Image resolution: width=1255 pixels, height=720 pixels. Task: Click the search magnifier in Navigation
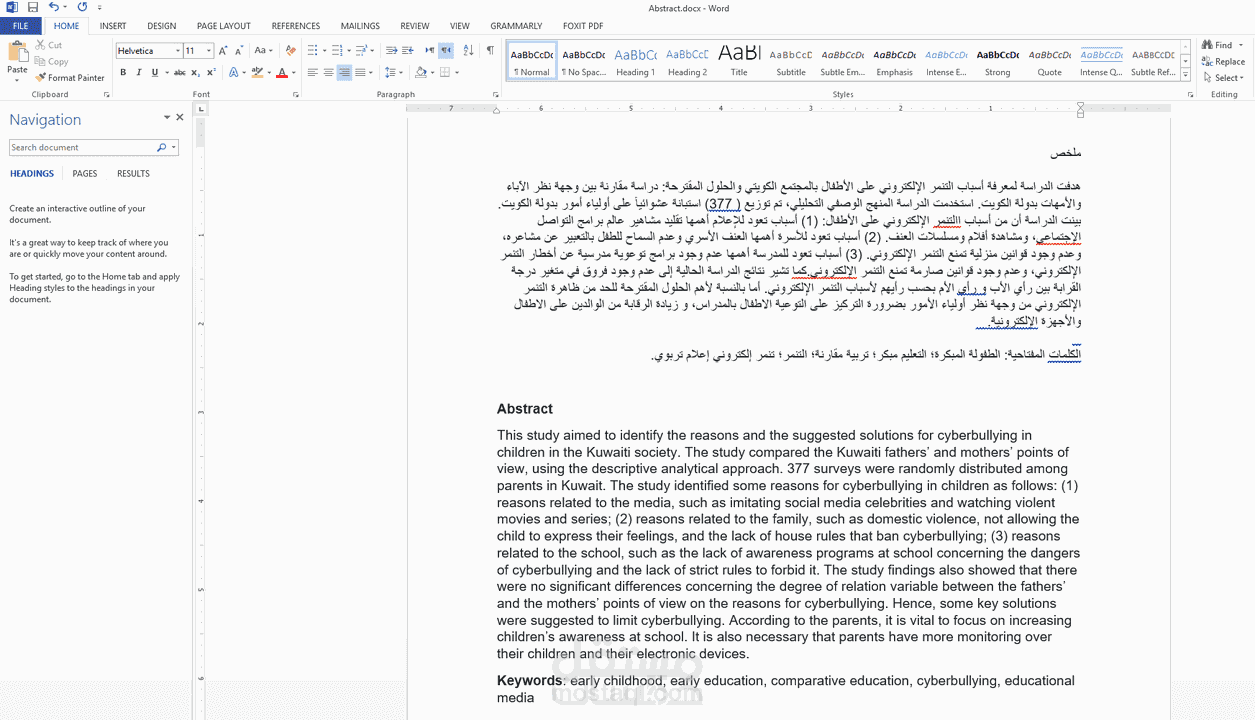(161, 147)
